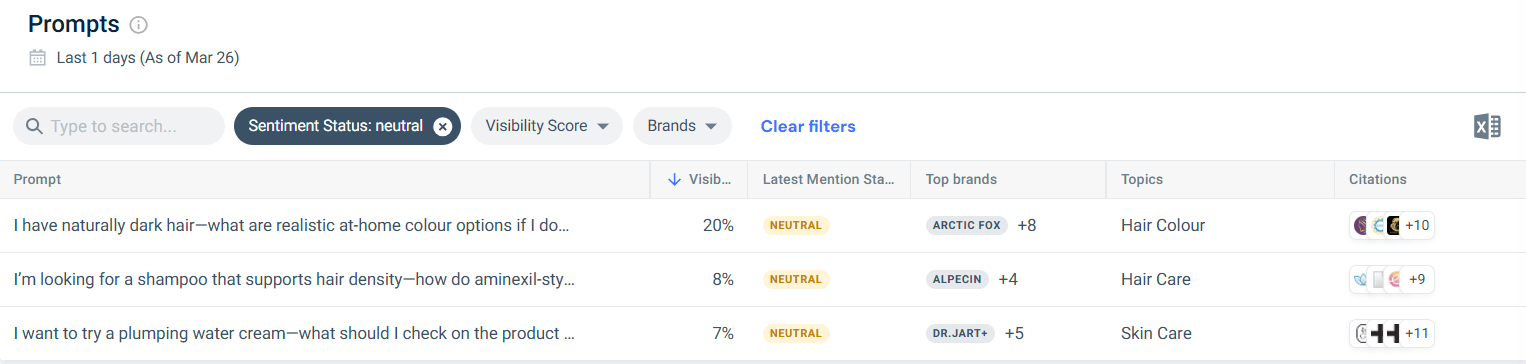Viewport: 1526px width, 364px height.
Task: Click the info icon beside Prompts title
Action: (139, 25)
